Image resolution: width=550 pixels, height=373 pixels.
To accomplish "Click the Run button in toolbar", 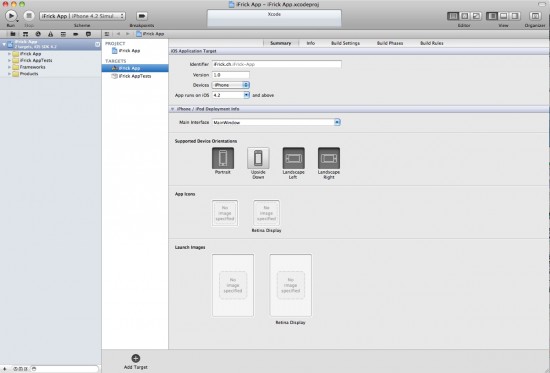I will point(11,16).
